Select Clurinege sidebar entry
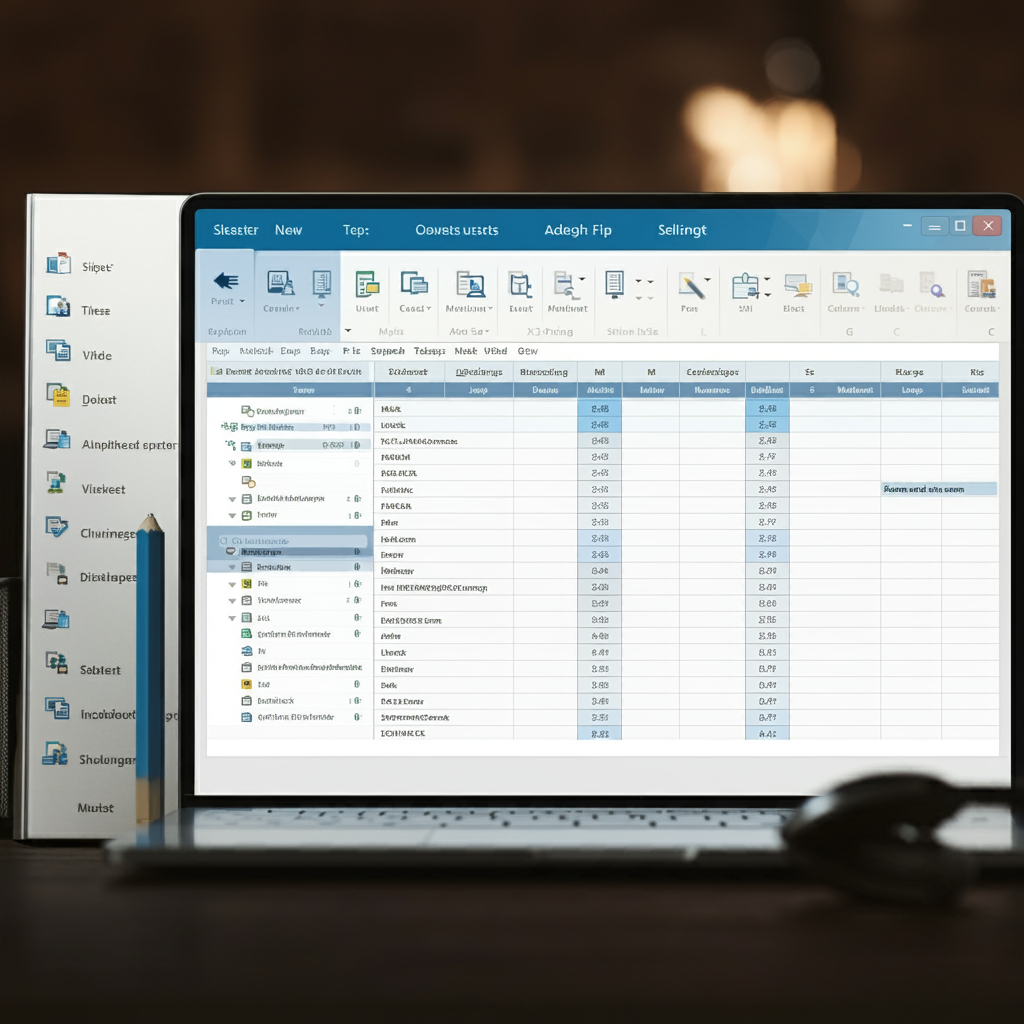1024x1024 pixels. [x=108, y=534]
